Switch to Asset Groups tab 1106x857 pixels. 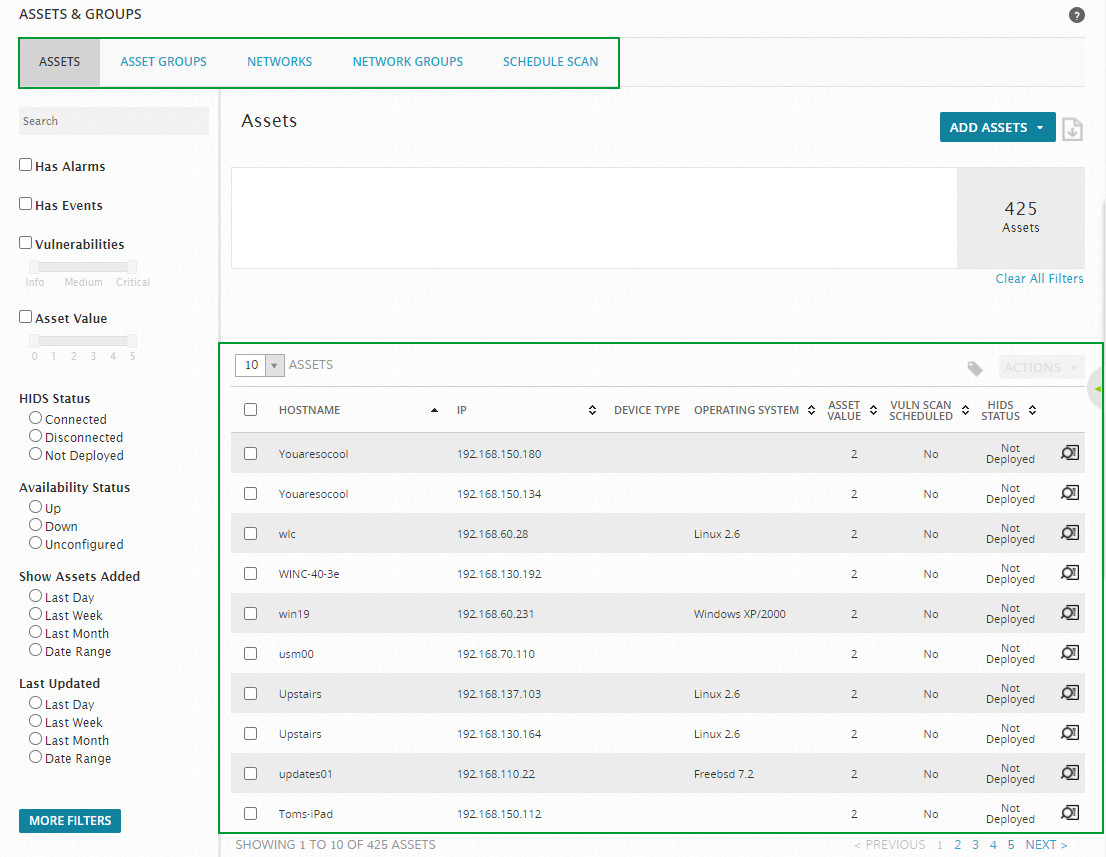[164, 62]
